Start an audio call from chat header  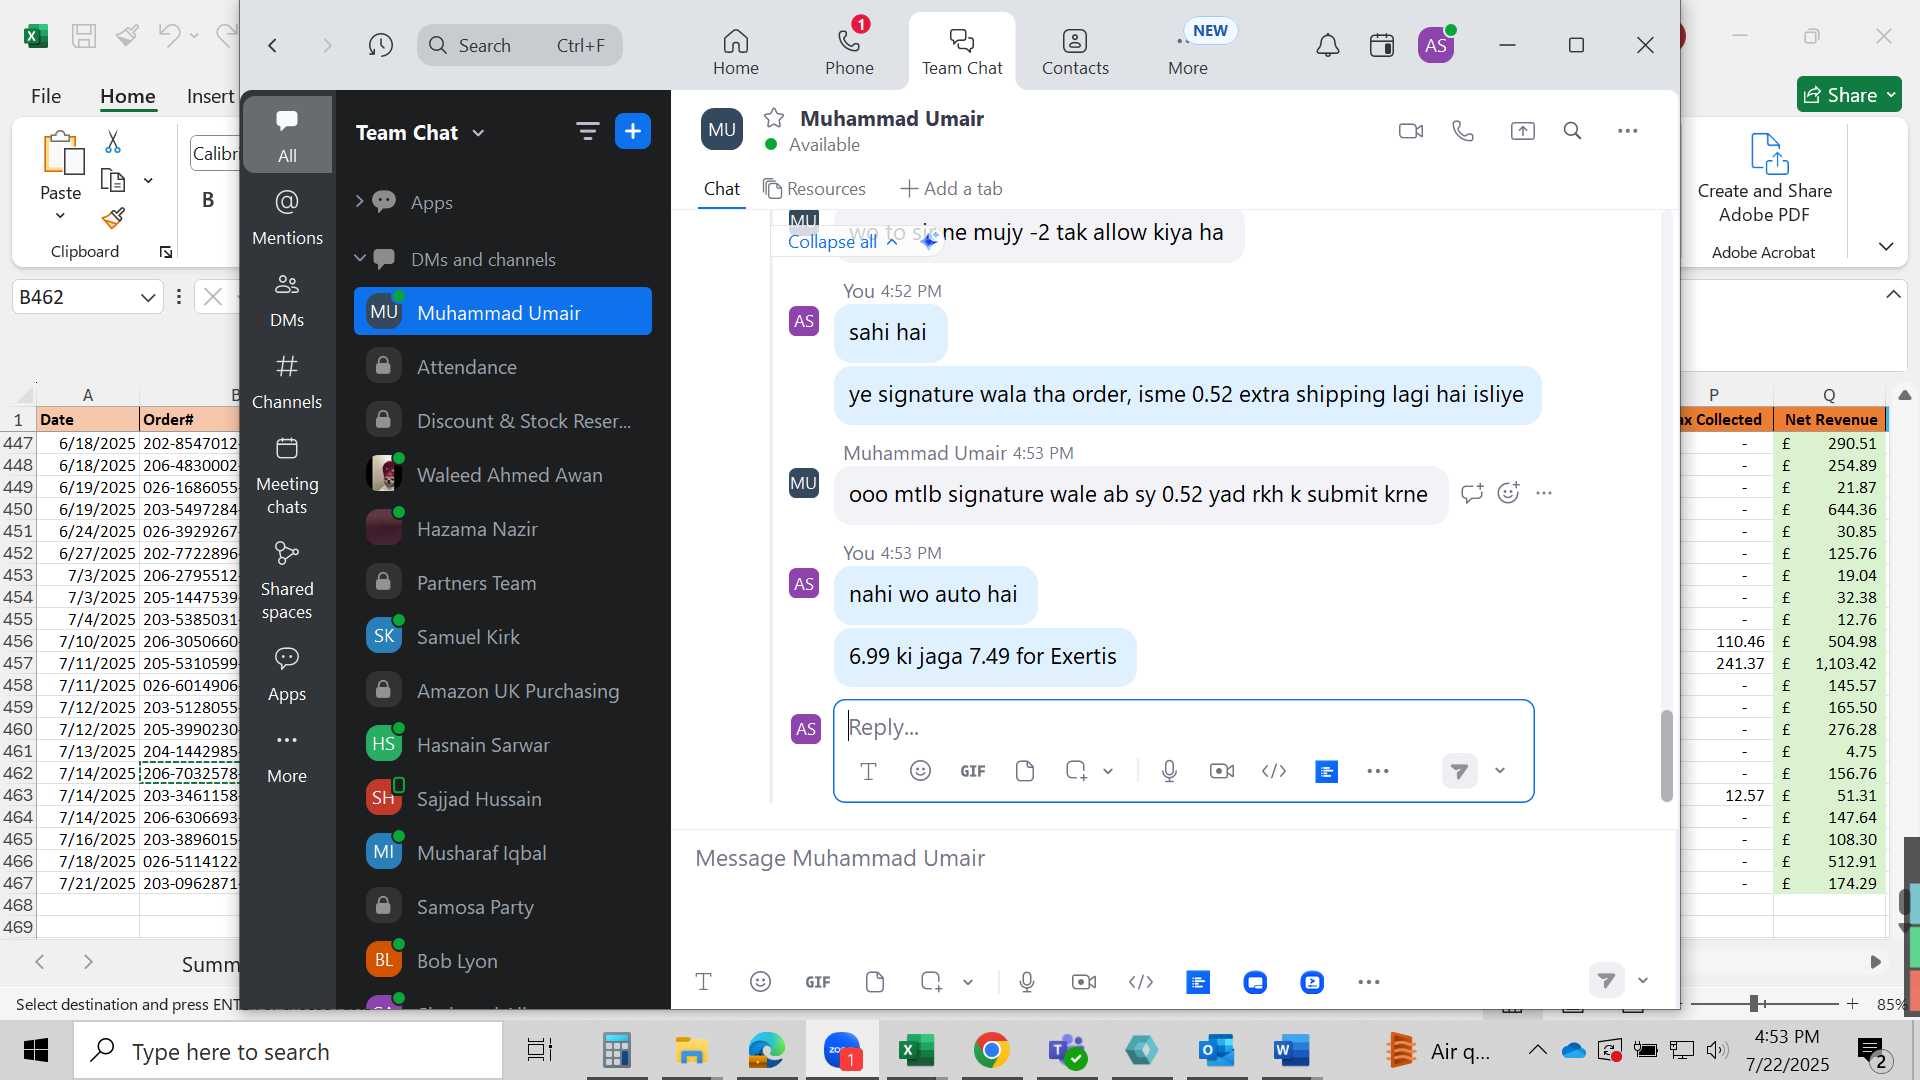[1463, 131]
